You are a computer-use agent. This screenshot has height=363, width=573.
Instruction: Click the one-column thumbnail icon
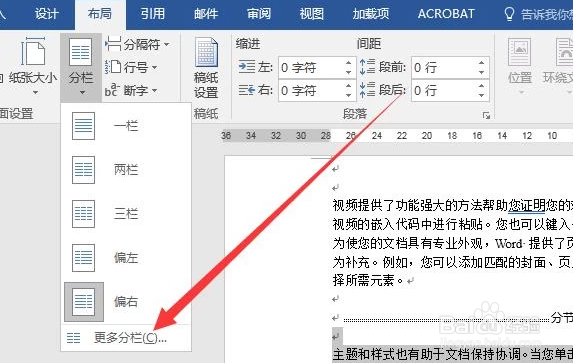(x=83, y=126)
